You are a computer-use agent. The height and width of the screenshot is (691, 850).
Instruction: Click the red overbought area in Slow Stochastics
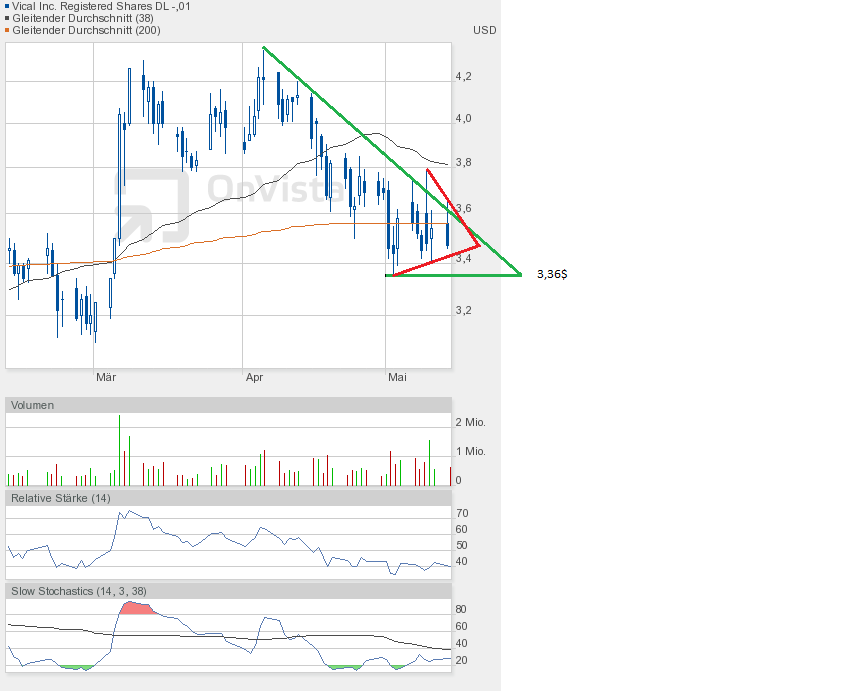(x=136, y=608)
